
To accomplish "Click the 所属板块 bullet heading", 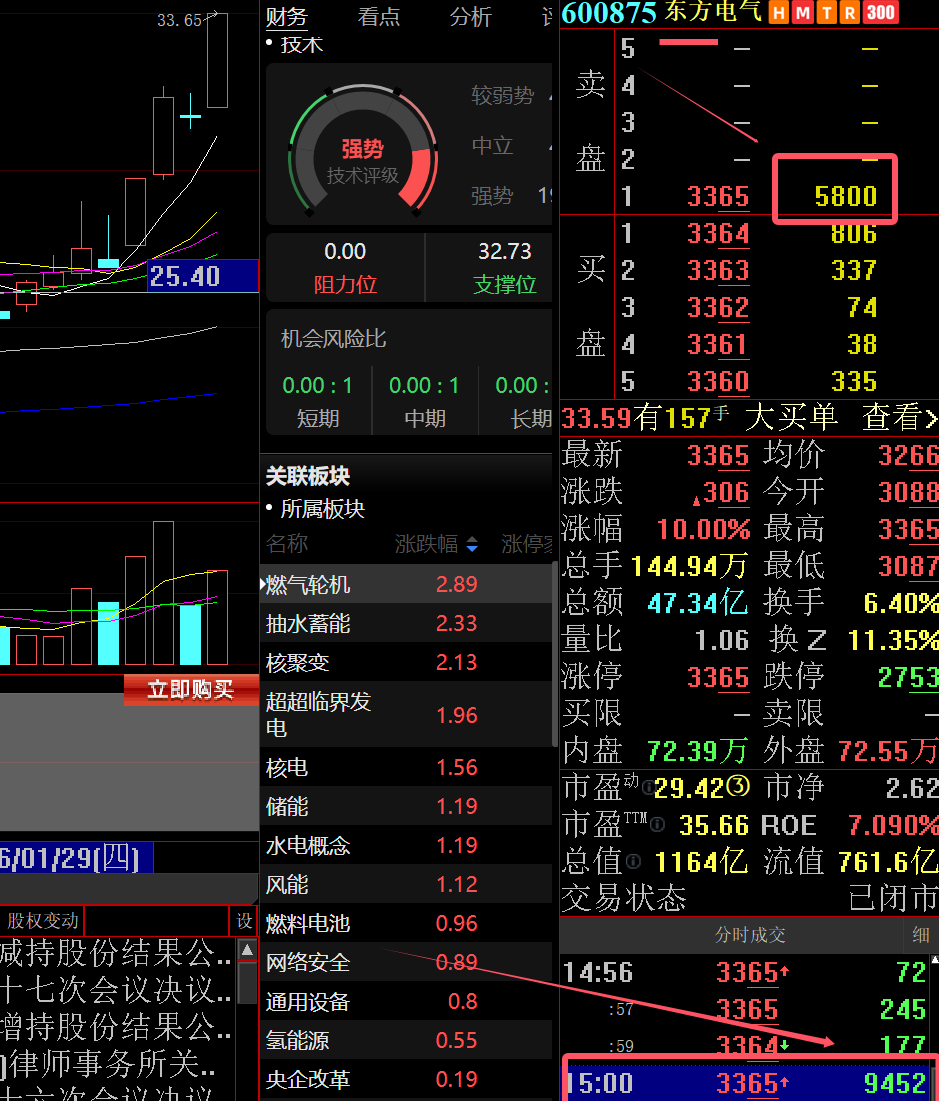I will [x=322, y=509].
